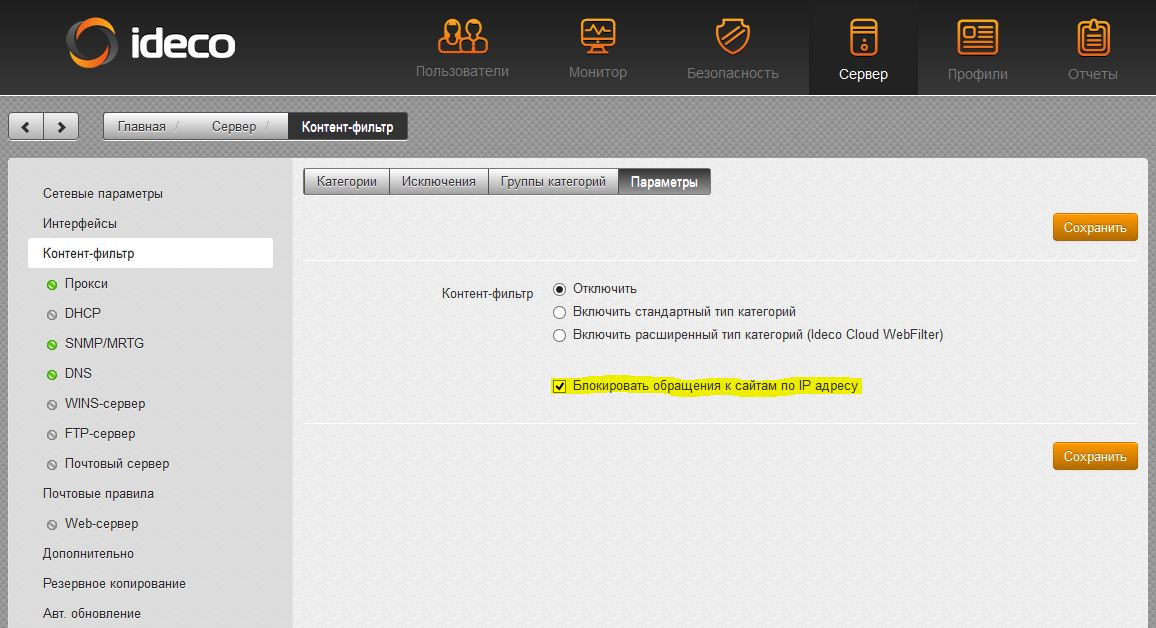Click the Ideco logo
1156x628 pixels.
(151, 43)
